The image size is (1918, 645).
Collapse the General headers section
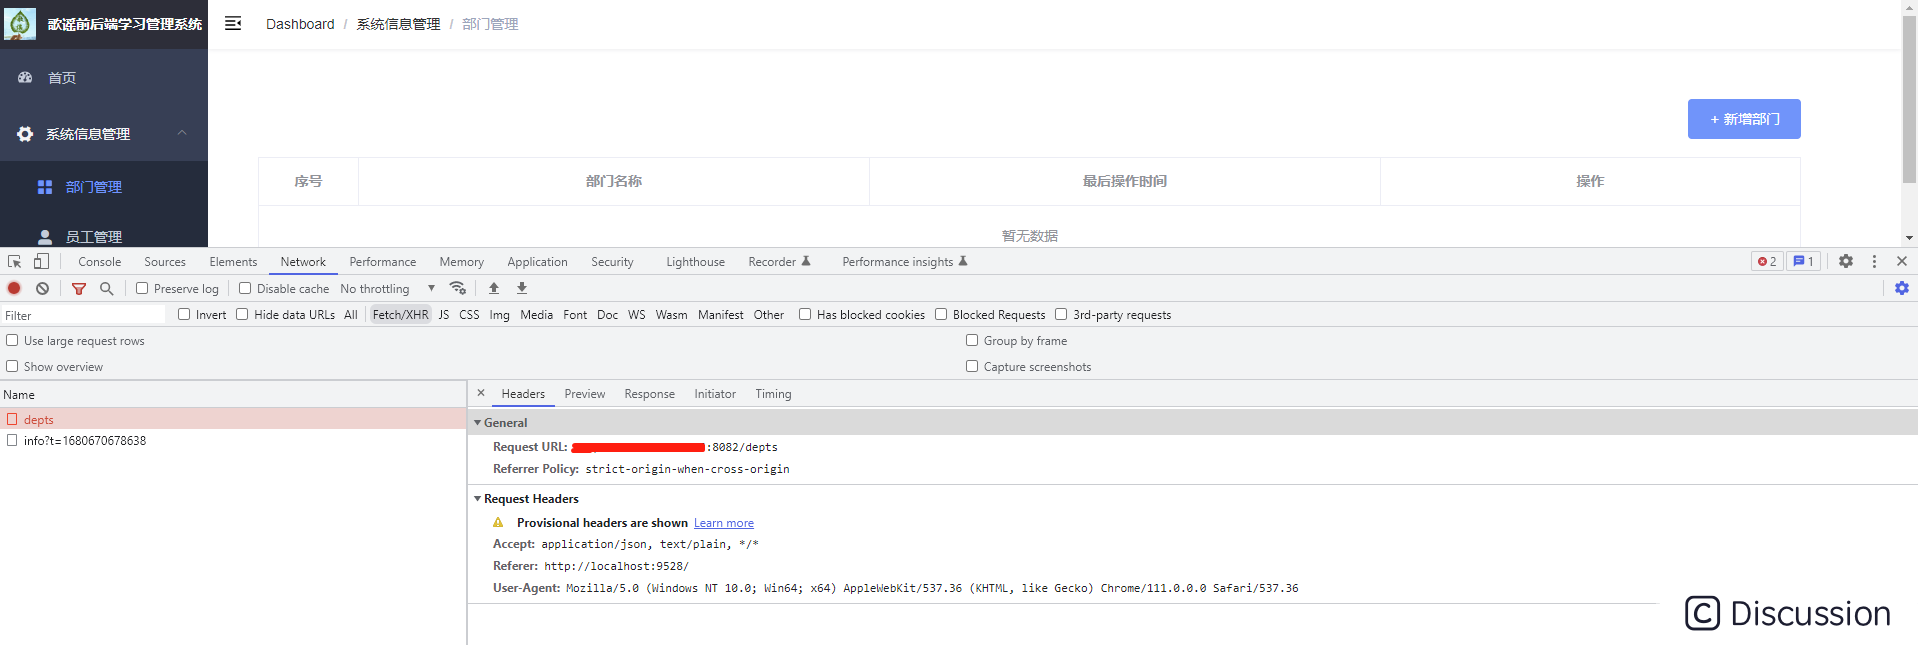(478, 423)
